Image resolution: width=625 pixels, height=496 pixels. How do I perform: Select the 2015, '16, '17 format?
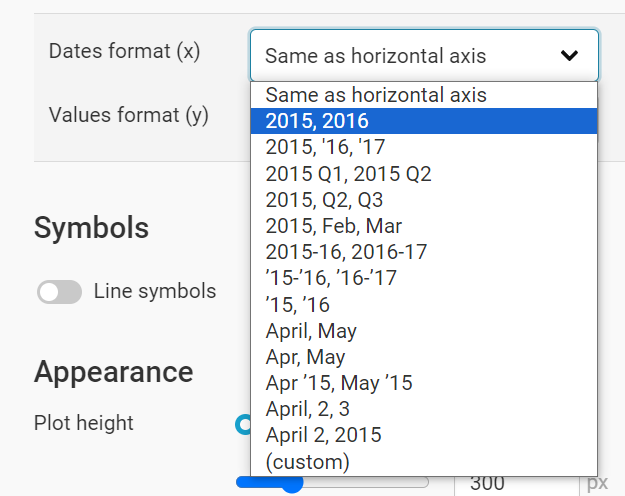(424, 147)
